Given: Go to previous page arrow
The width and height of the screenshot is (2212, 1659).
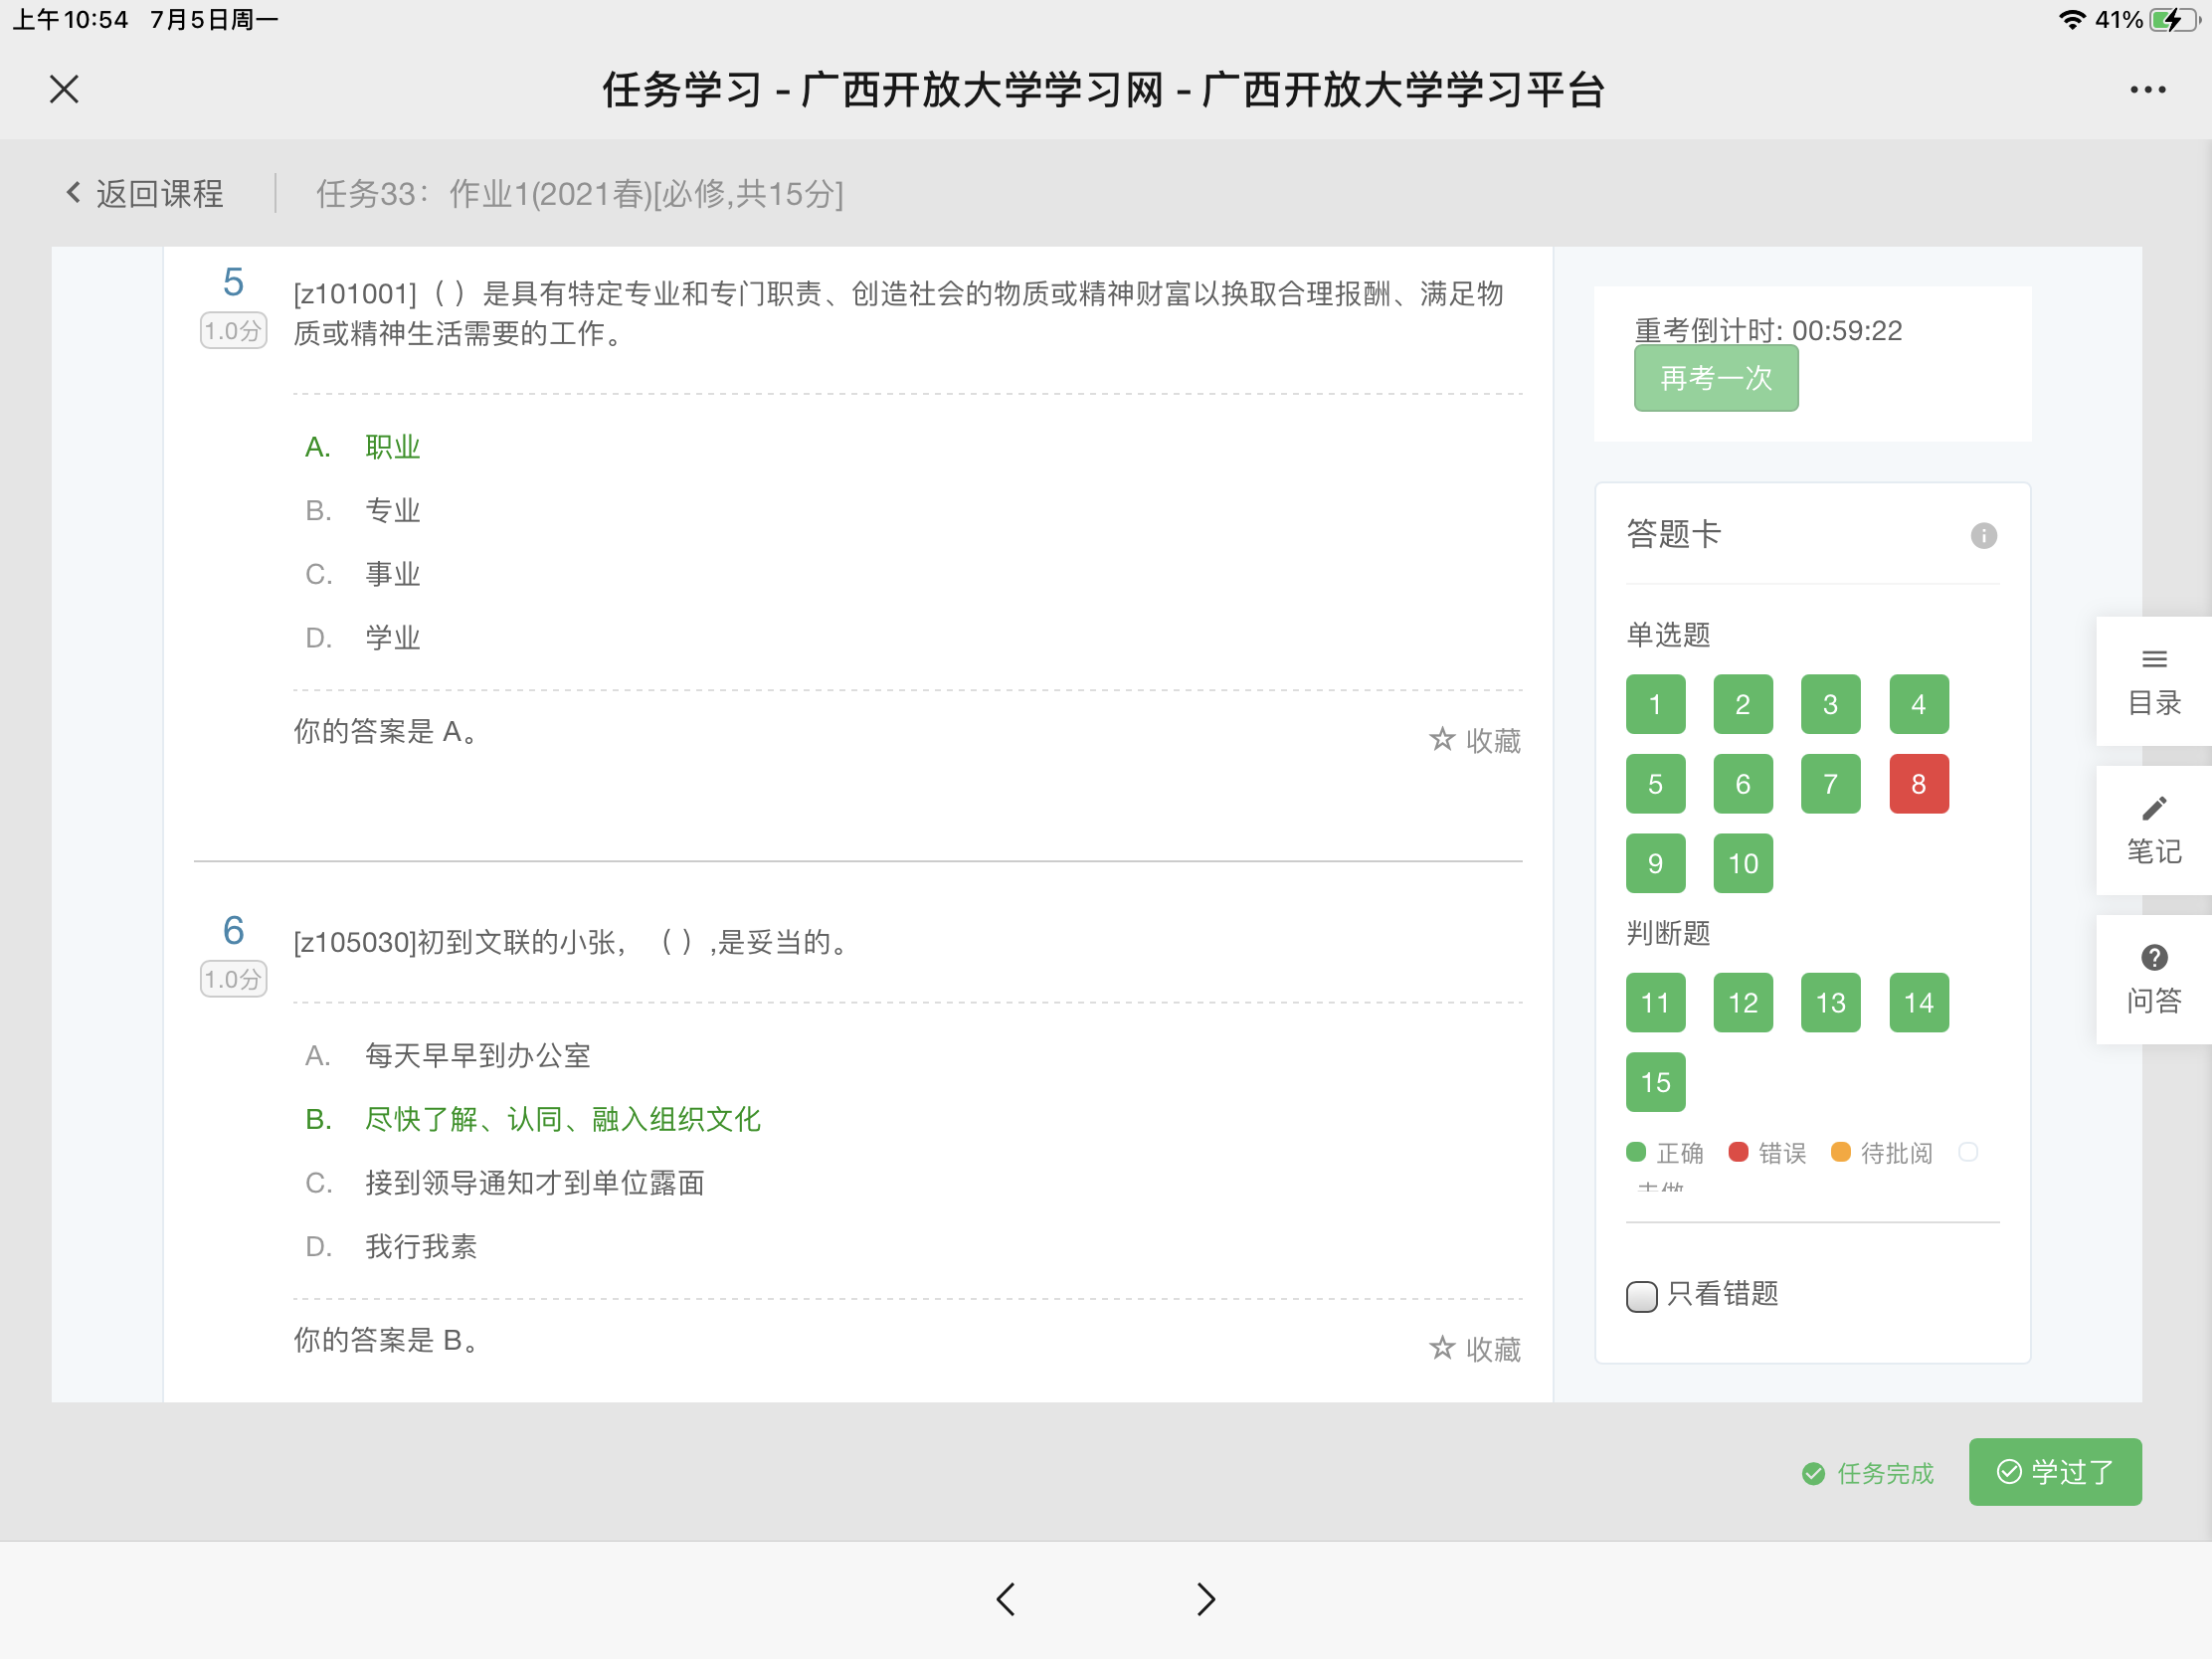Looking at the screenshot, I should (x=1006, y=1598).
